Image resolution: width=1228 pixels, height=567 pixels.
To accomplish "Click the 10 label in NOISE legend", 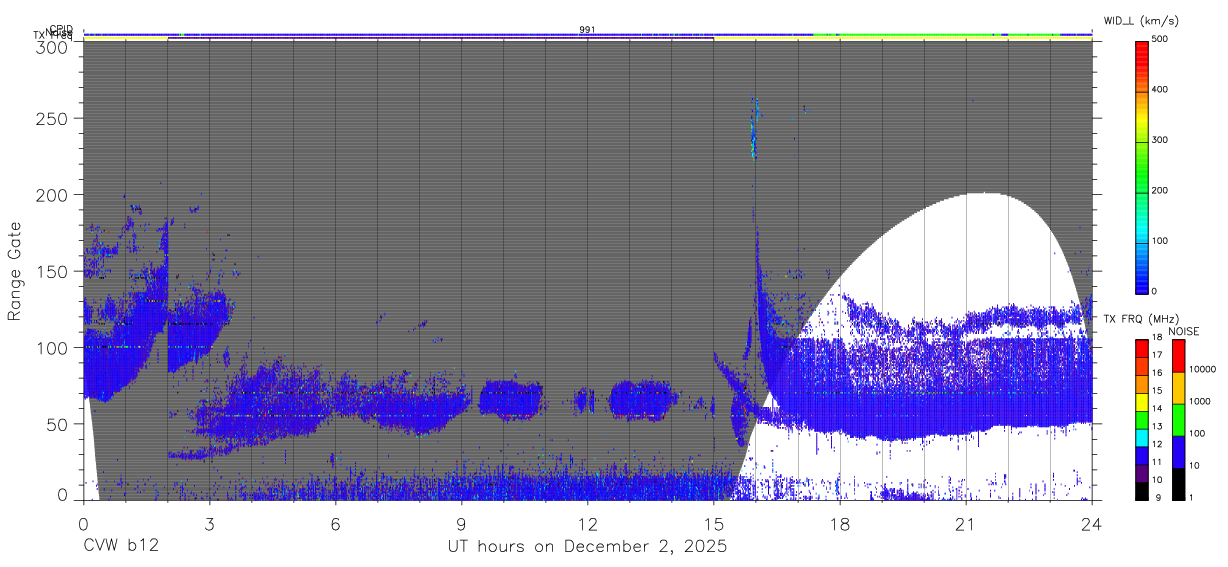I will [x=1196, y=465].
